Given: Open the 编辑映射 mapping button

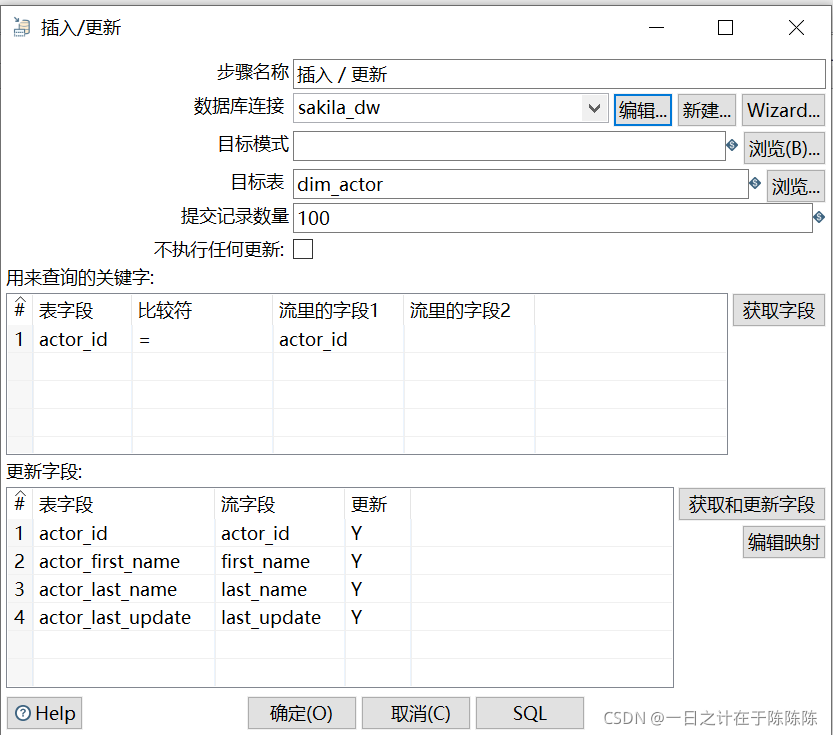Looking at the screenshot, I should (784, 542).
